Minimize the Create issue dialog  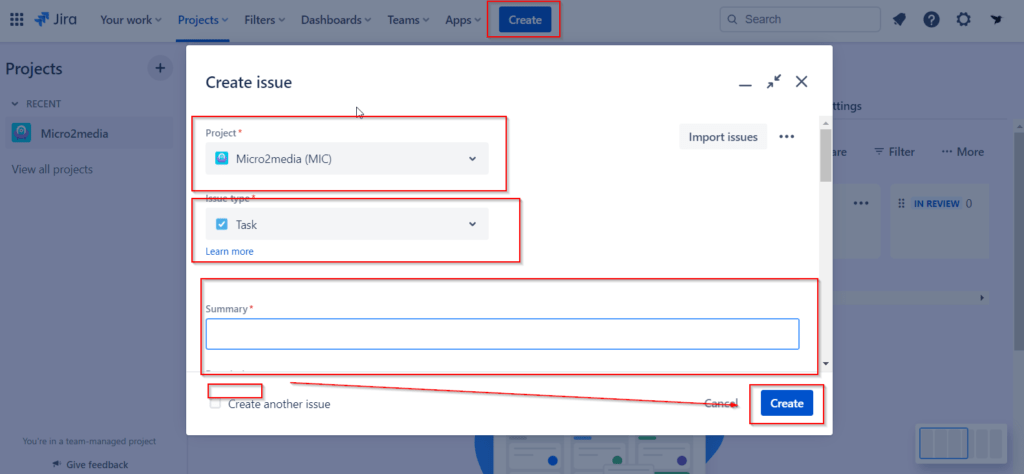(745, 84)
